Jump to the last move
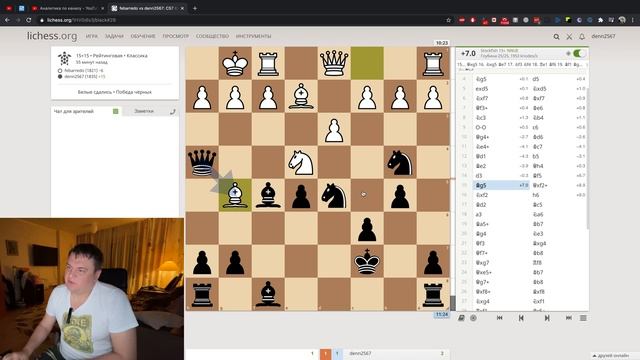This screenshot has height=360, width=640. click(569, 318)
